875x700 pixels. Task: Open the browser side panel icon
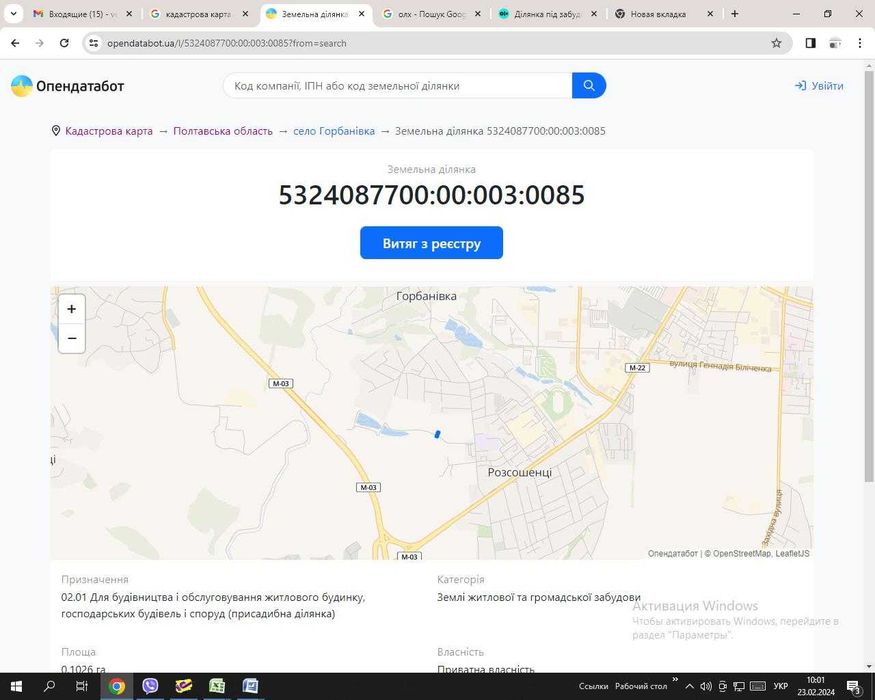tap(810, 43)
